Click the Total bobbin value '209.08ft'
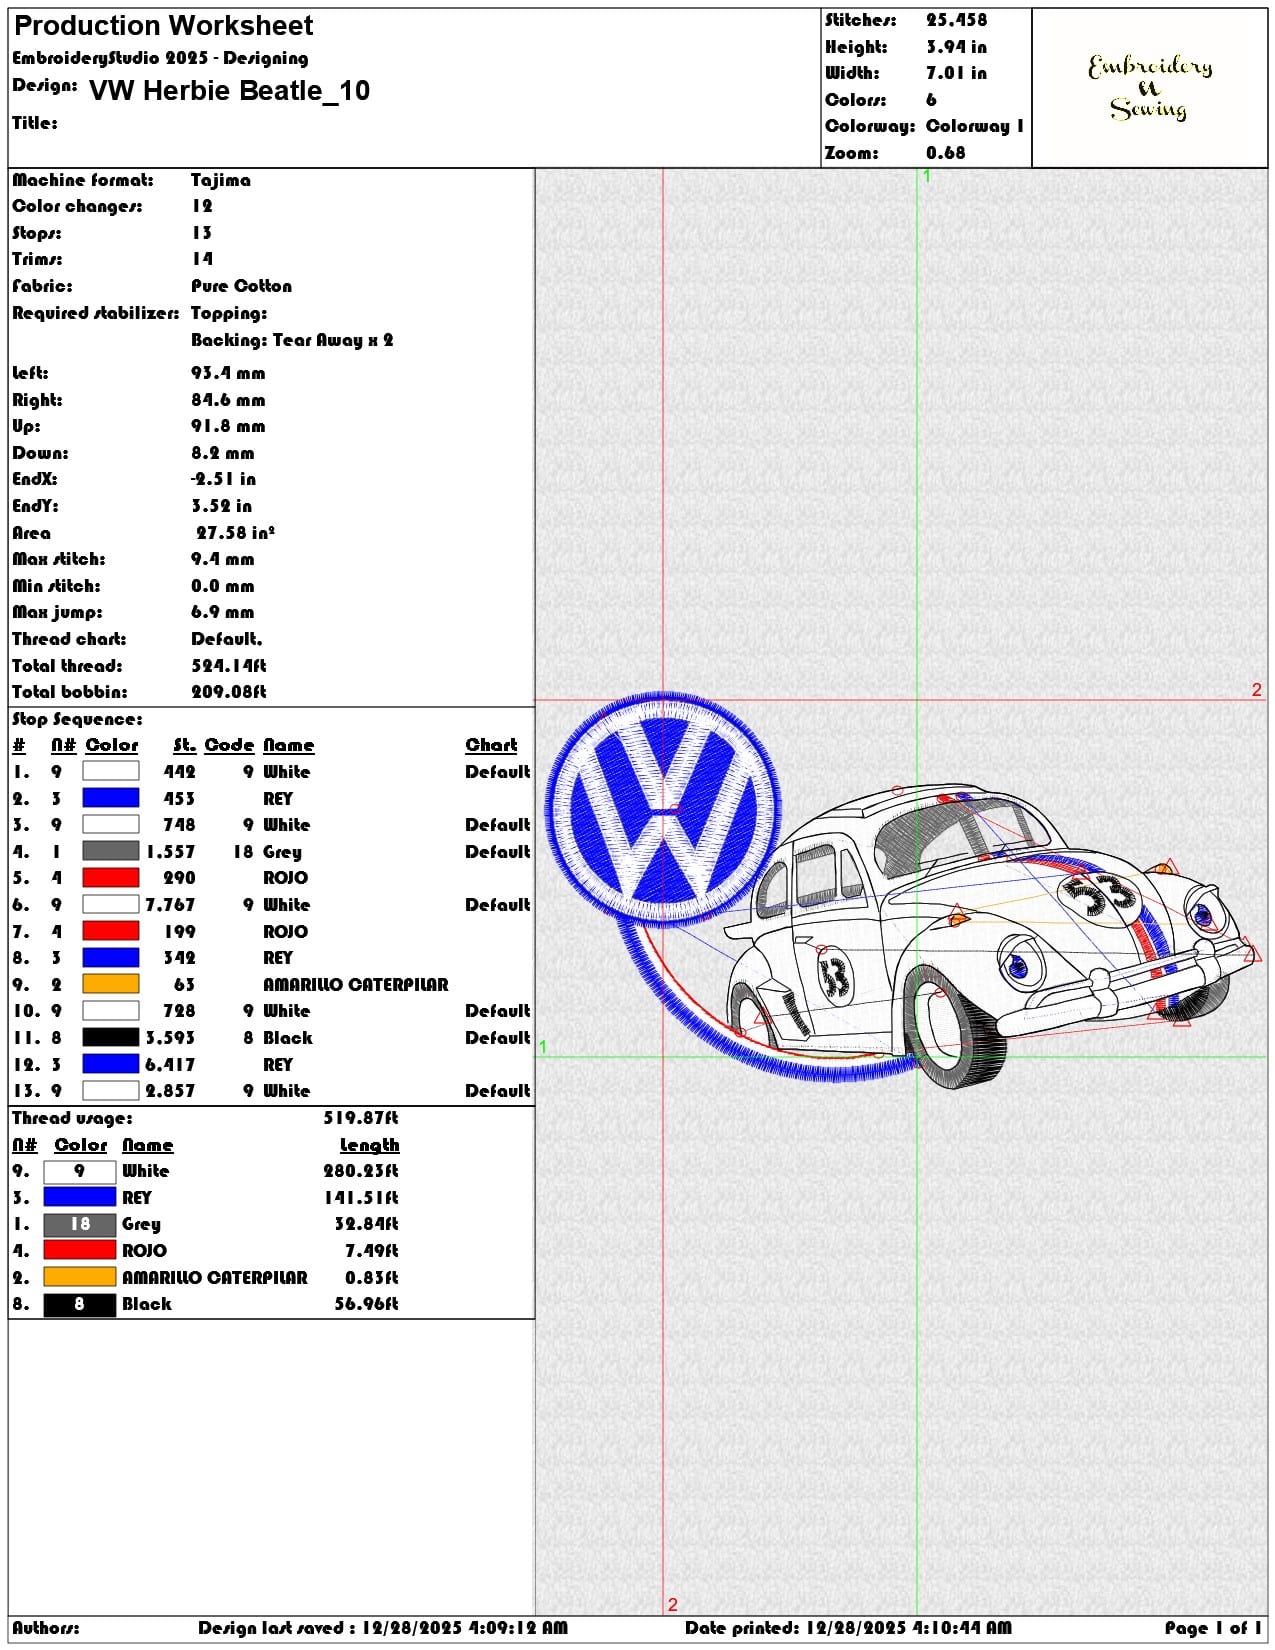 (229, 692)
